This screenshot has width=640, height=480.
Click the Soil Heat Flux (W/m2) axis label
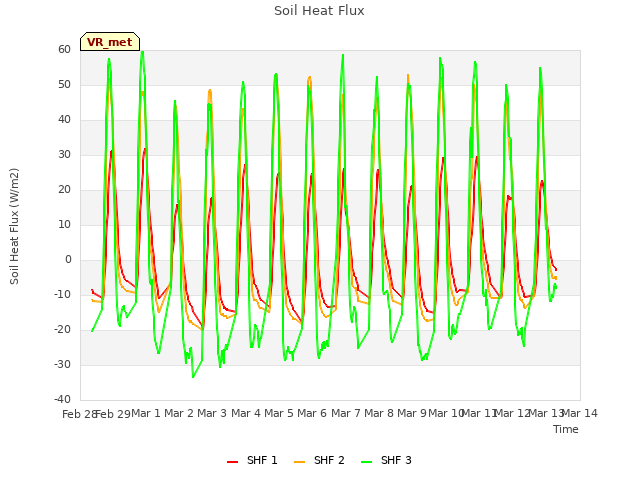(14, 226)
